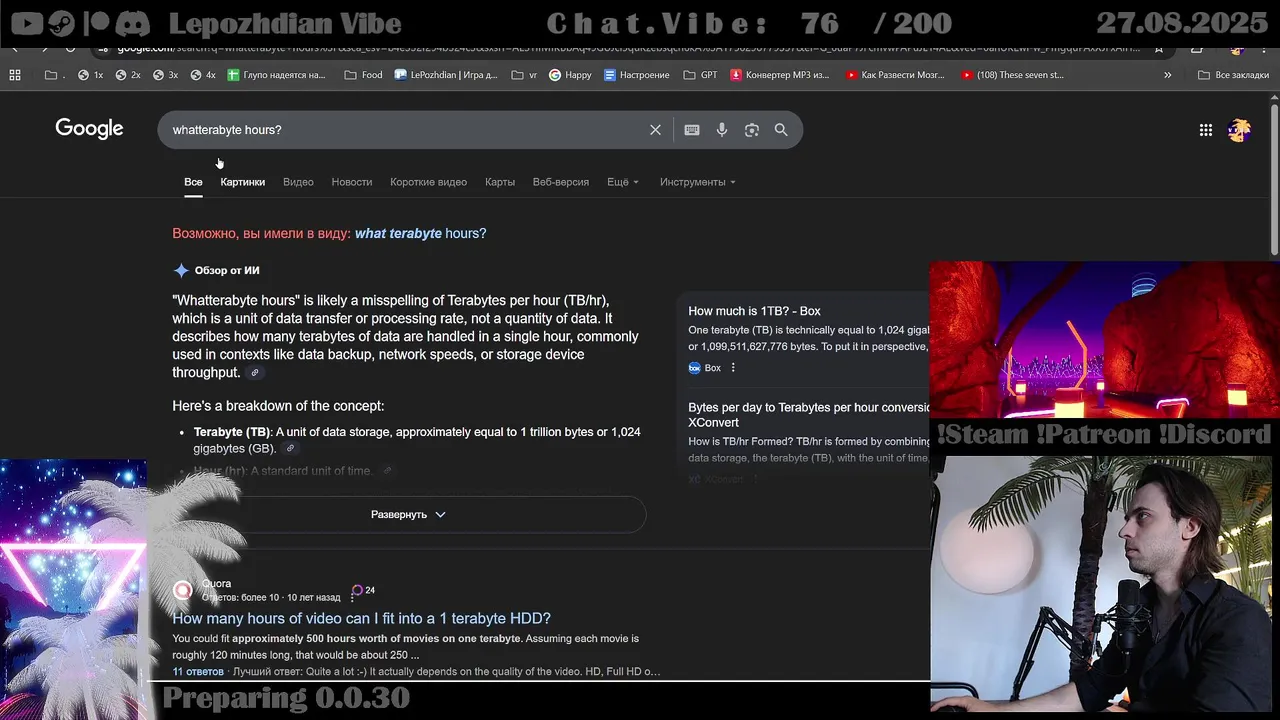Expand the AI overview with 'Развернуть'
1280x720 pixels.
coord(408,514)
